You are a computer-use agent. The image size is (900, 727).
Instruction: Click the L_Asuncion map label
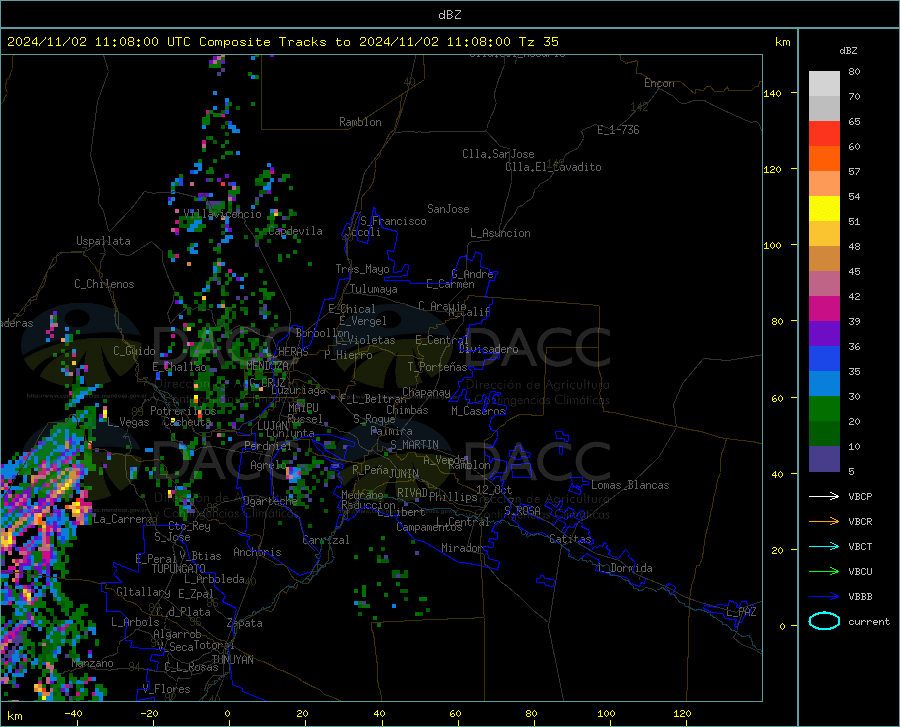pyautogui.click(x=500, y=233)
